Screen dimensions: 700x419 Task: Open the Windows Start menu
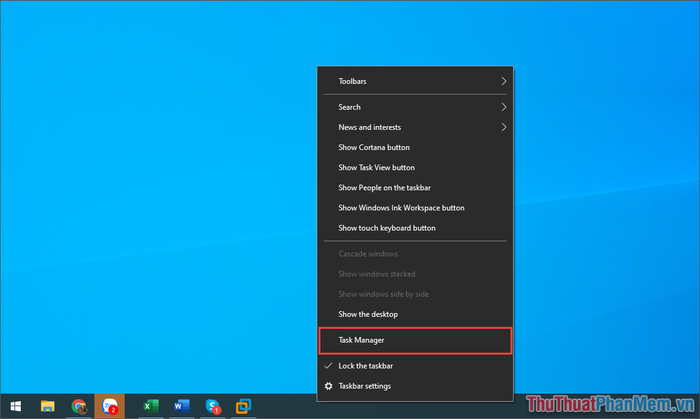[16, 406]
